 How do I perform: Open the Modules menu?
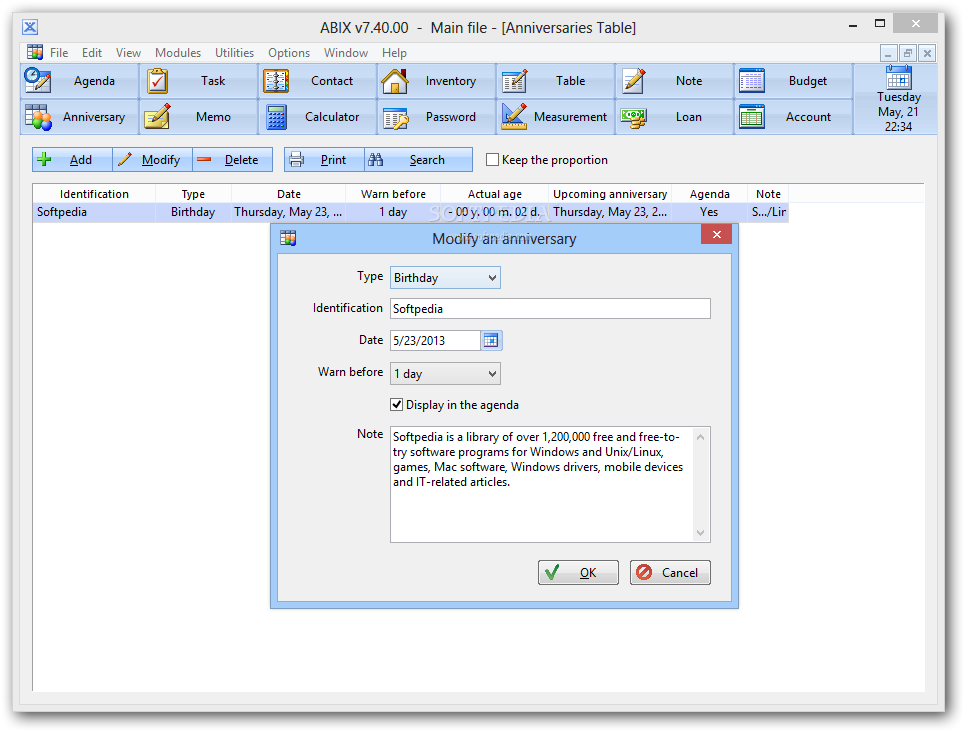(178, 53)
